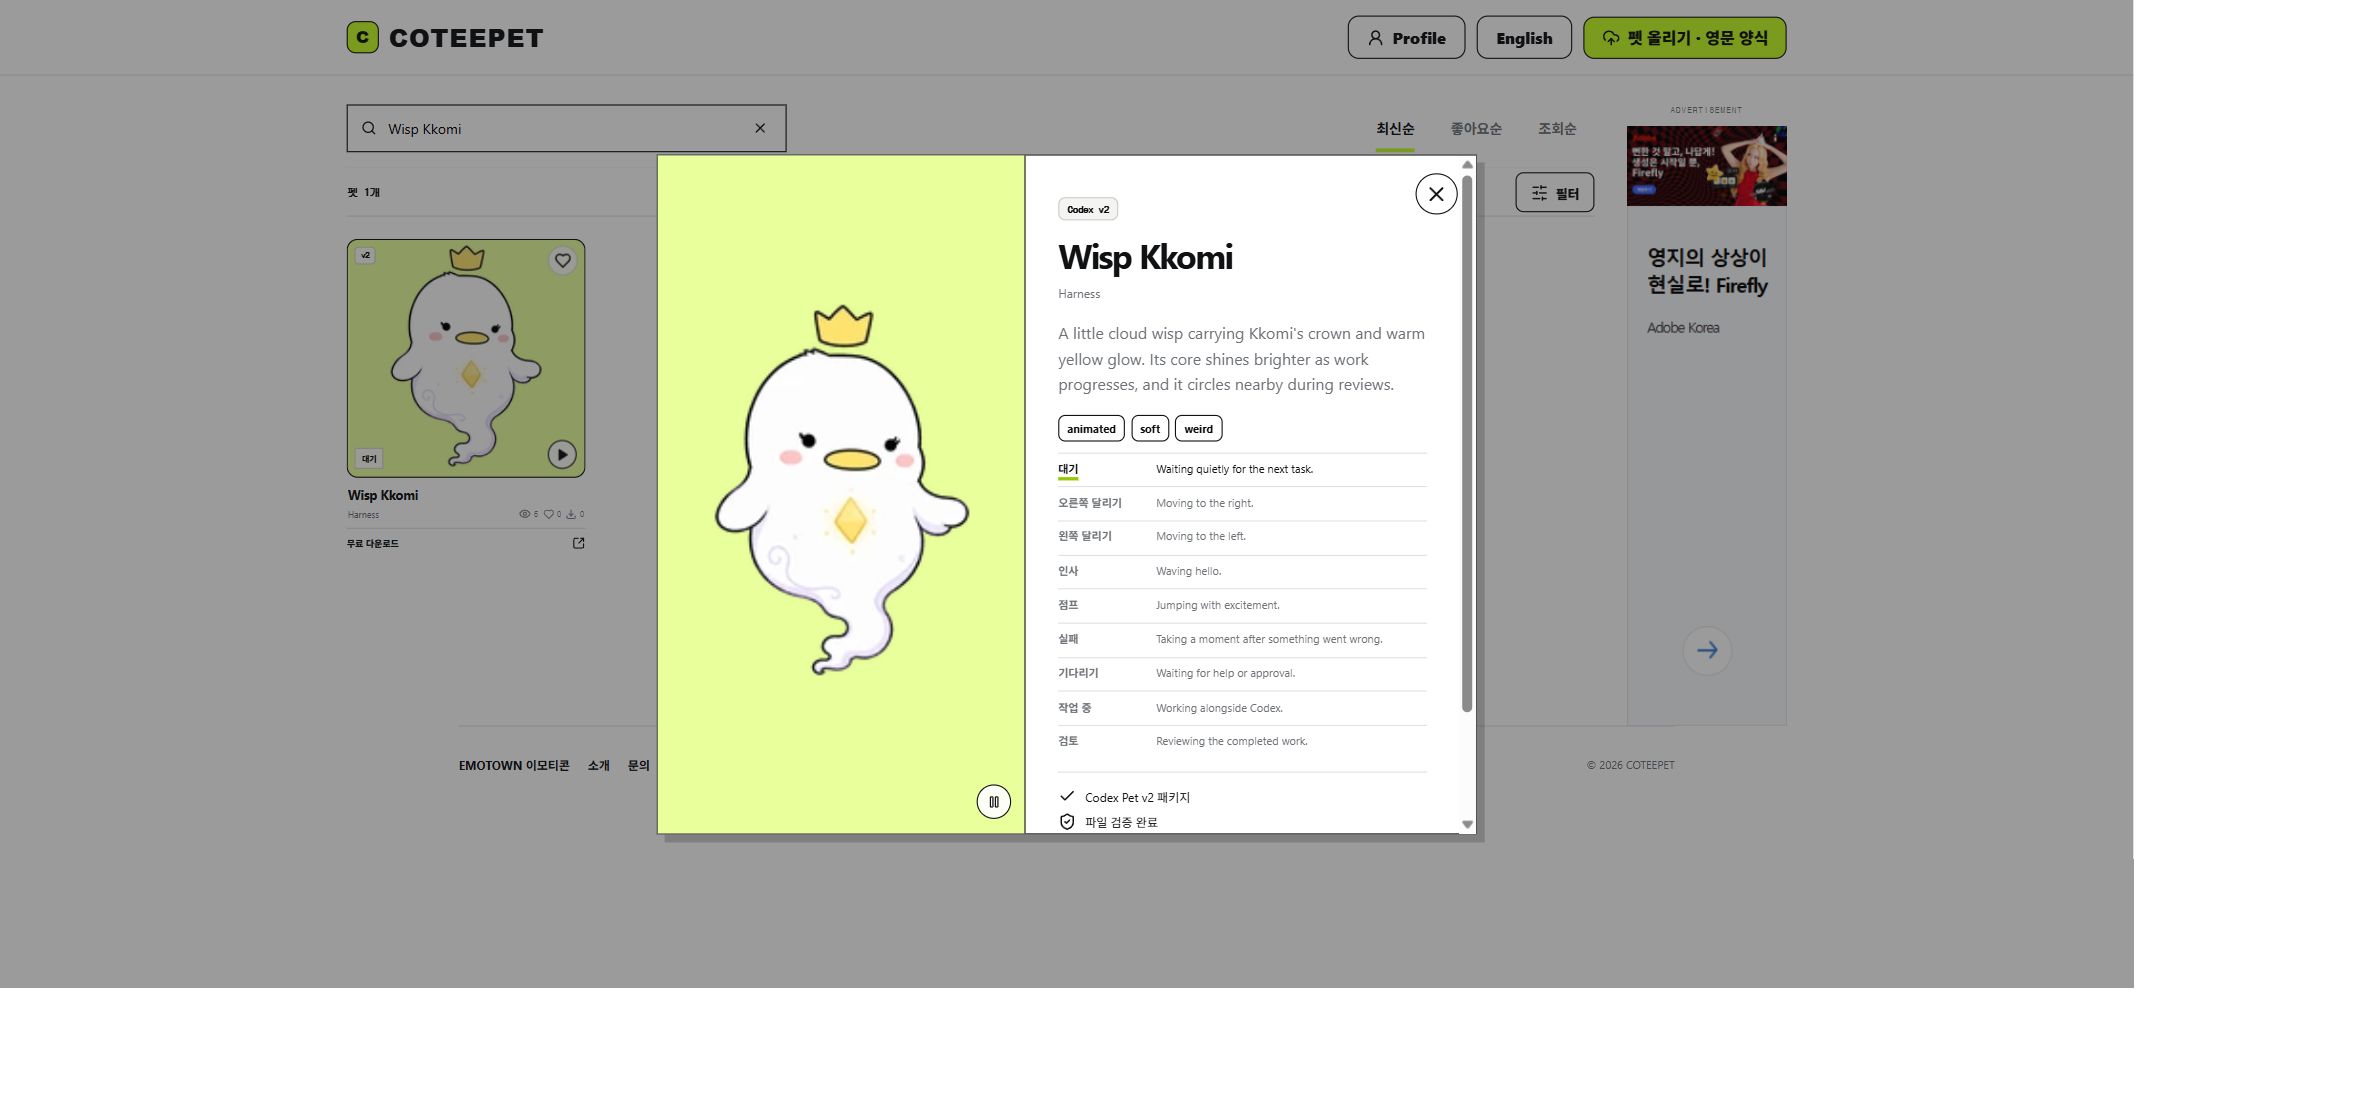Screen dimensions: 2370x1097
Task: Switch language with the English button
Action: click(1524, 38)
